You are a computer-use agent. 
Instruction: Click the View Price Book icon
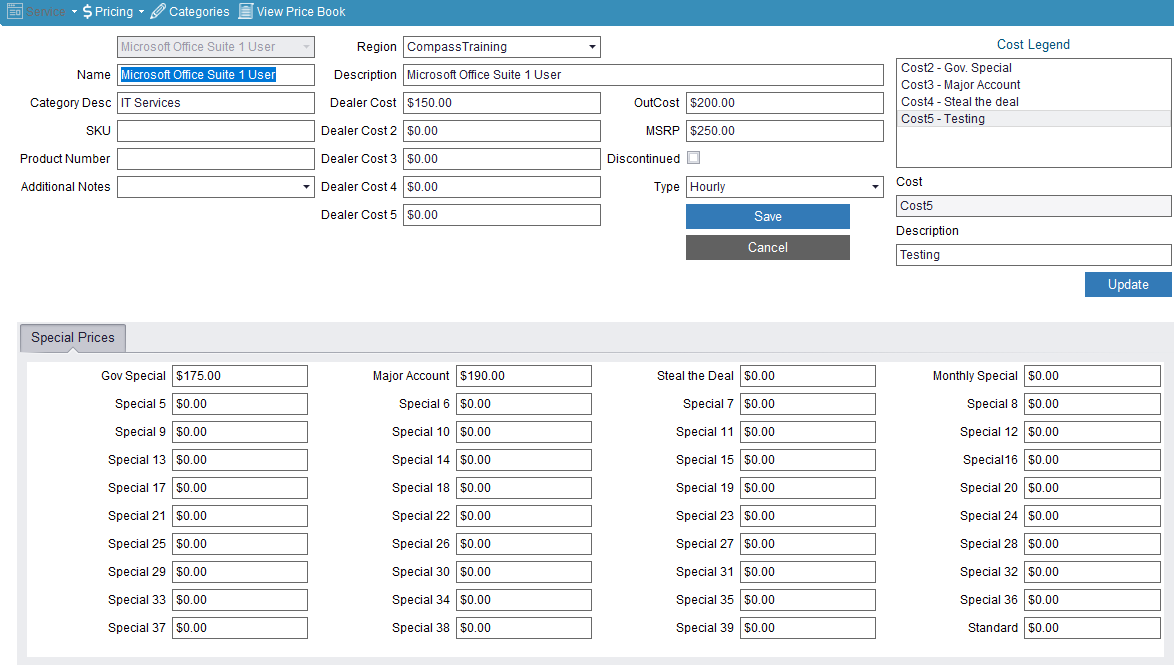246,11
